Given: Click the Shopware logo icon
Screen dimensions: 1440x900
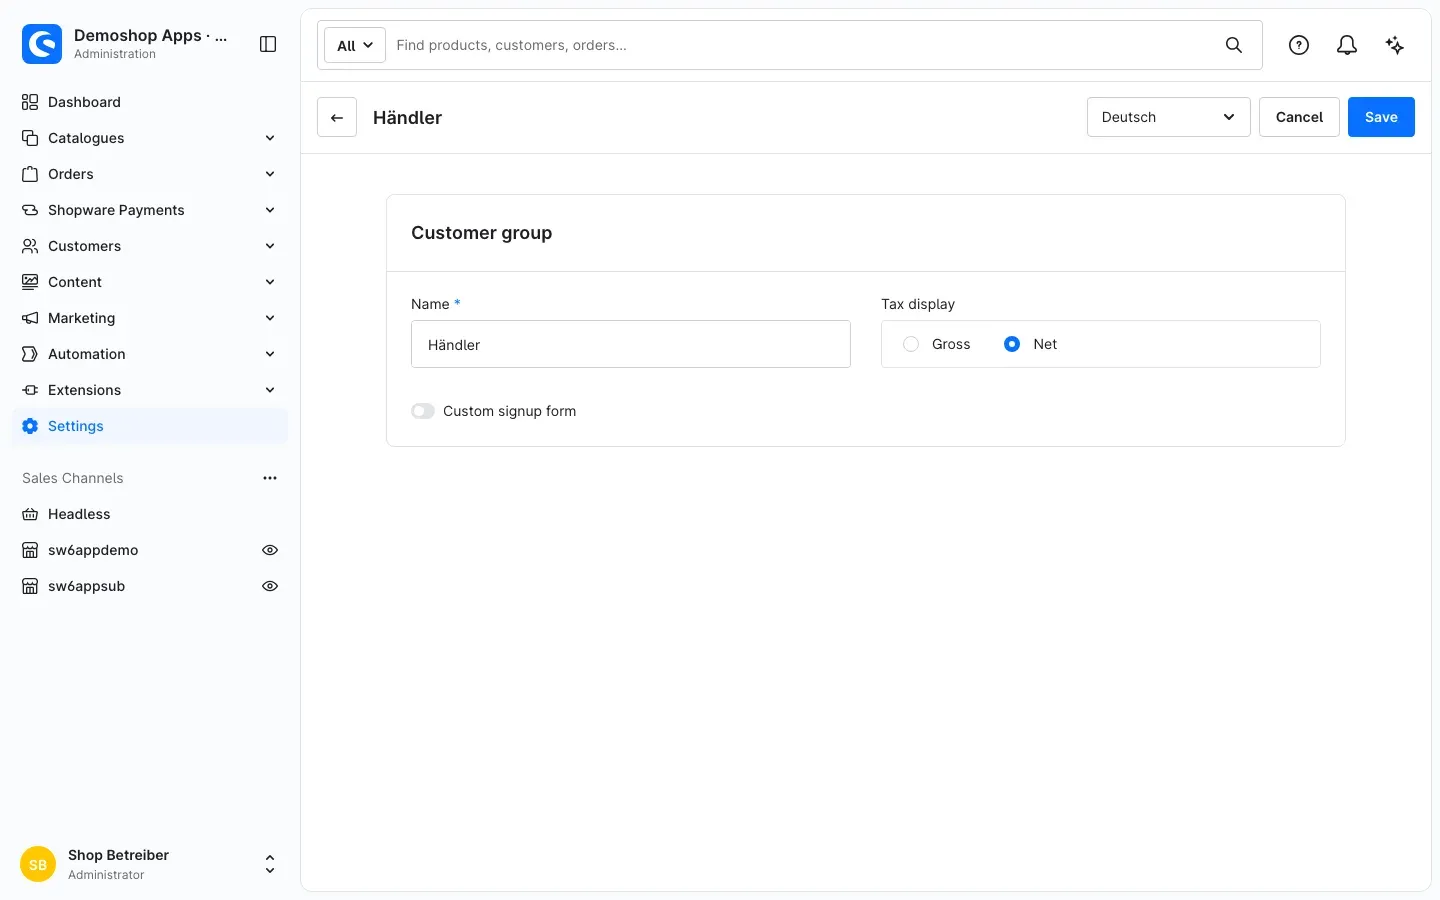Looking at the screenshot, I should click(42, 44).
